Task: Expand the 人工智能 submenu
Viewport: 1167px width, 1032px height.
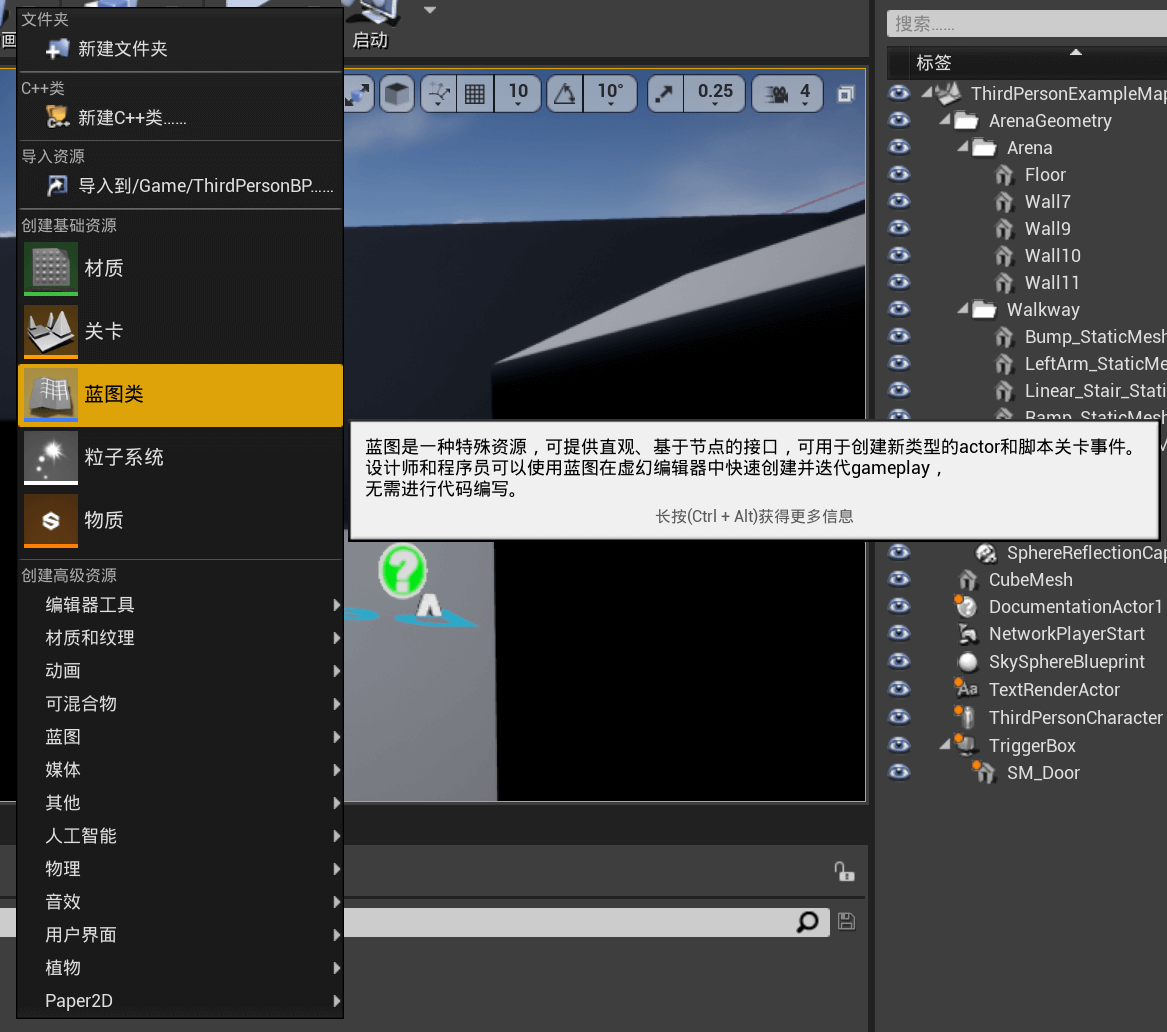Action: 180,836
